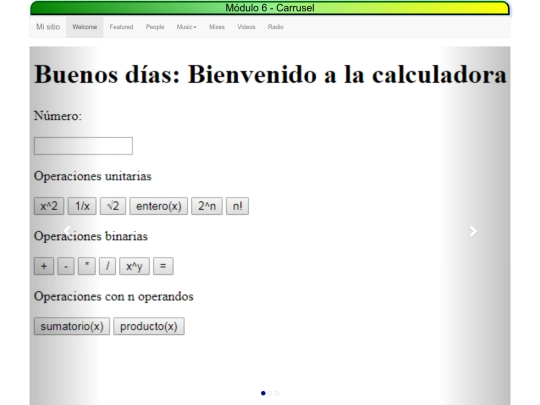This screenshot has height=405, width=540.
Task: Click the Número: label
Action: [x=58, y=116]
